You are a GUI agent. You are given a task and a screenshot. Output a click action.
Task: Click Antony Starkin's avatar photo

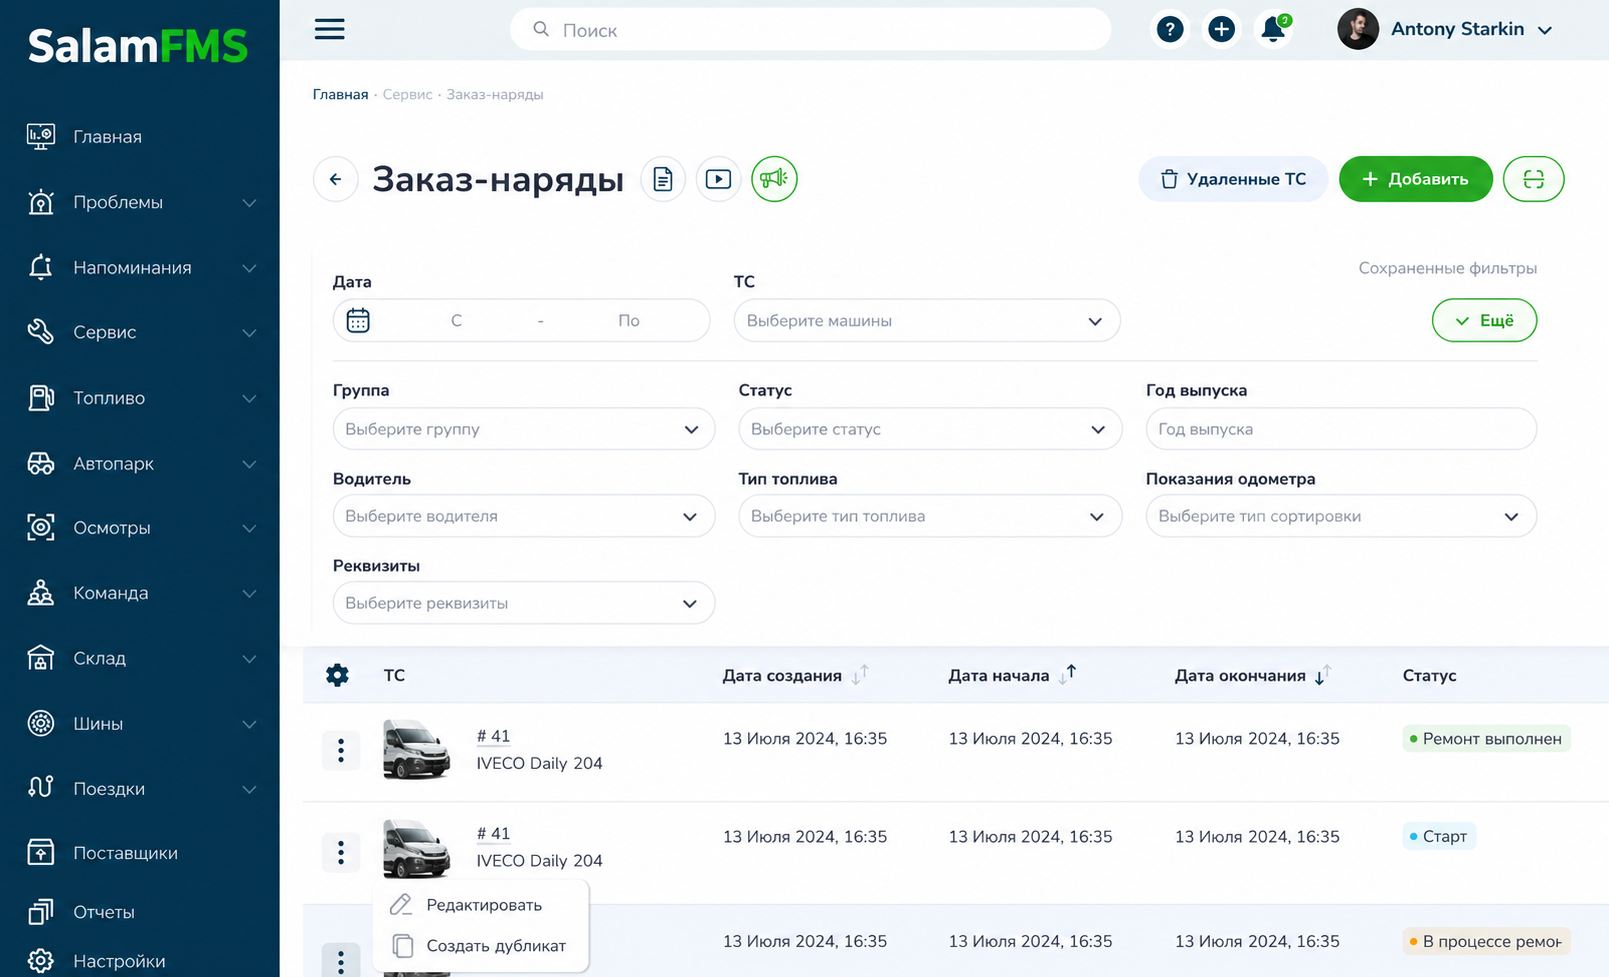point(1358,29)
